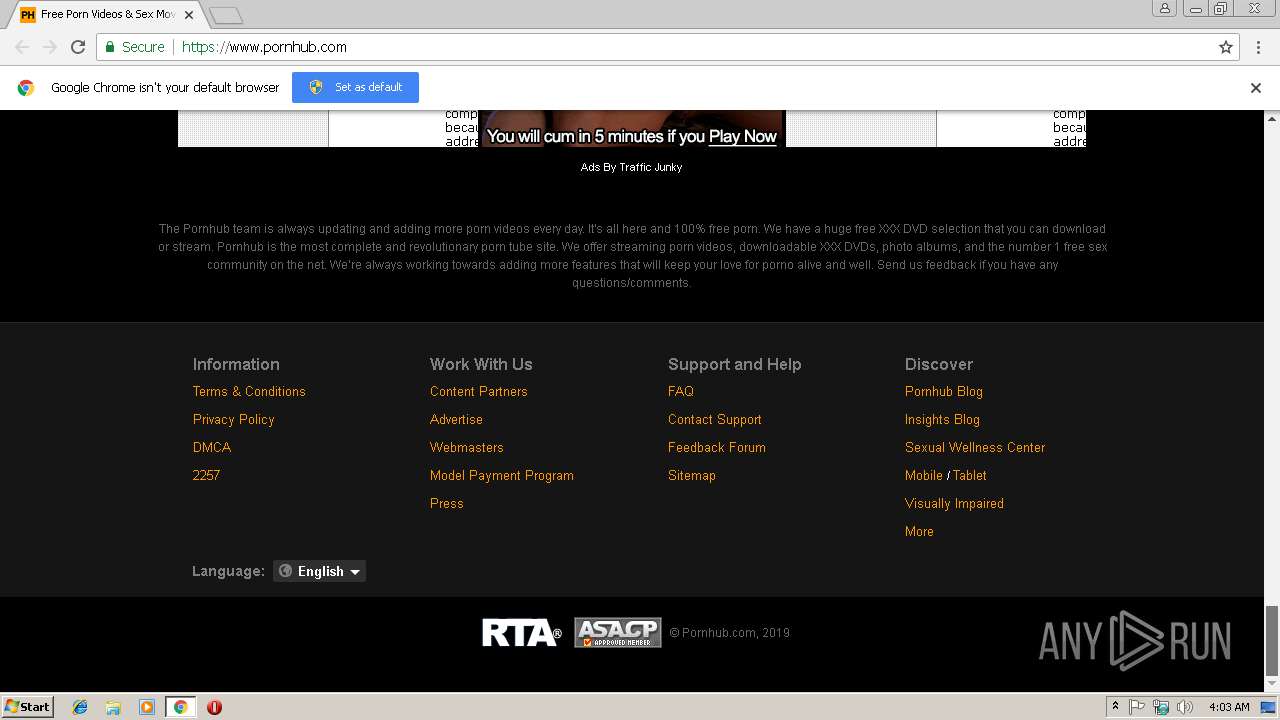Open the Model Payment Program link
The height and width of the screenshot is (720, 1280).
point(502,475)
